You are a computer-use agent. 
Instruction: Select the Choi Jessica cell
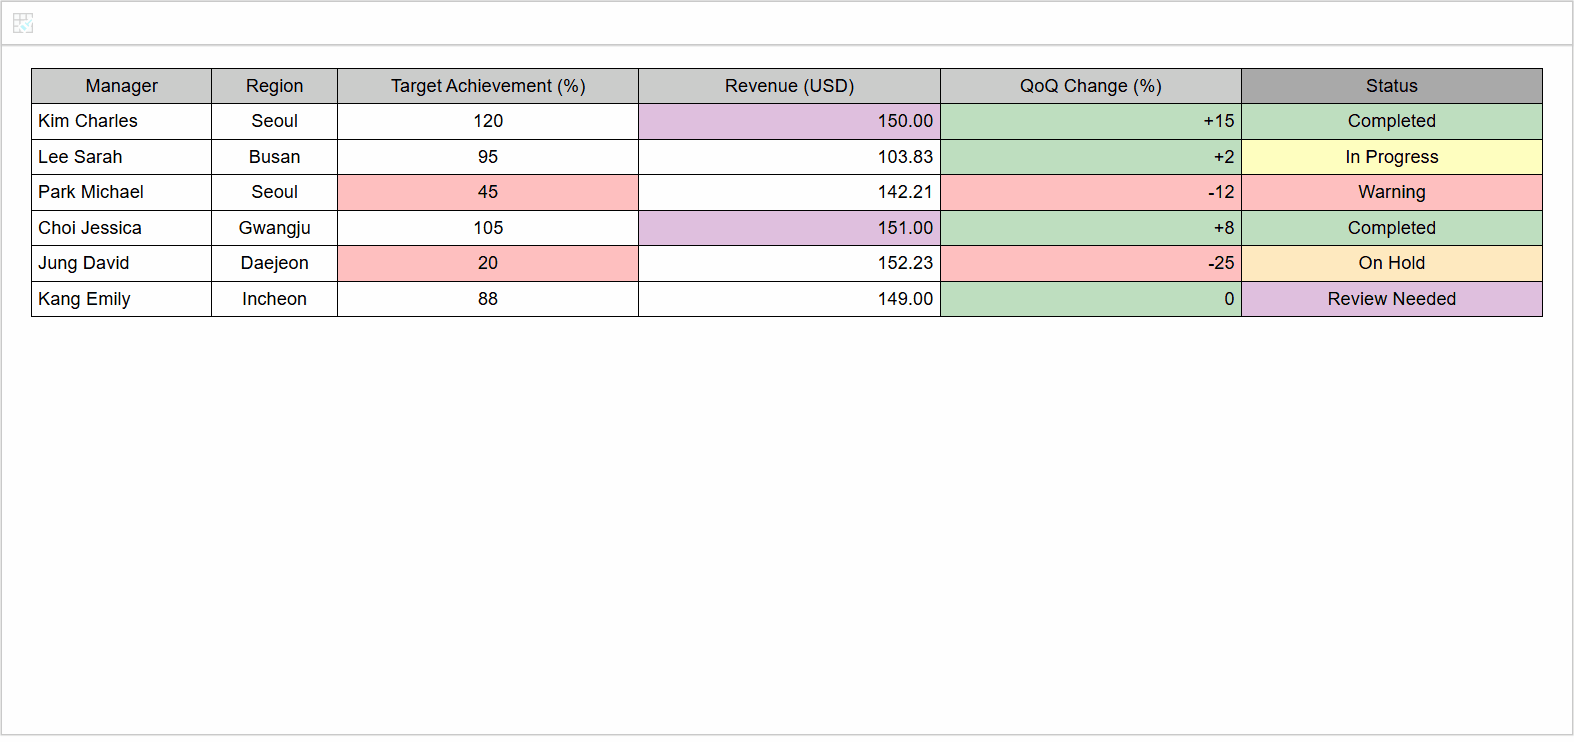pyautogui.click(x=121, y=228)
